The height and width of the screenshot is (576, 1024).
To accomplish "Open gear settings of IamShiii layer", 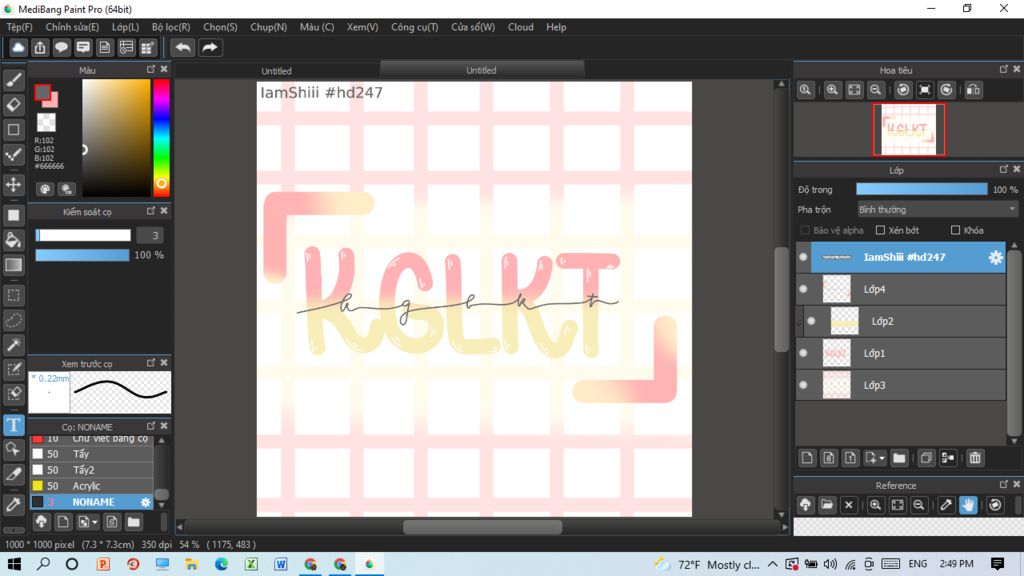I will (x=995, y=257).
